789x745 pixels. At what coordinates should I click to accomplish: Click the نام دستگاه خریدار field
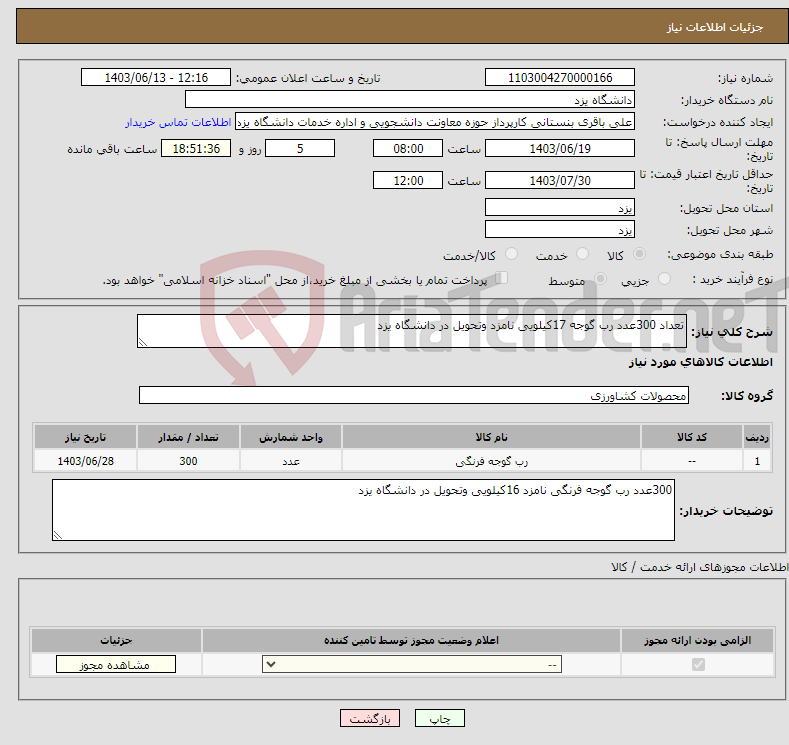coord(410,100)
